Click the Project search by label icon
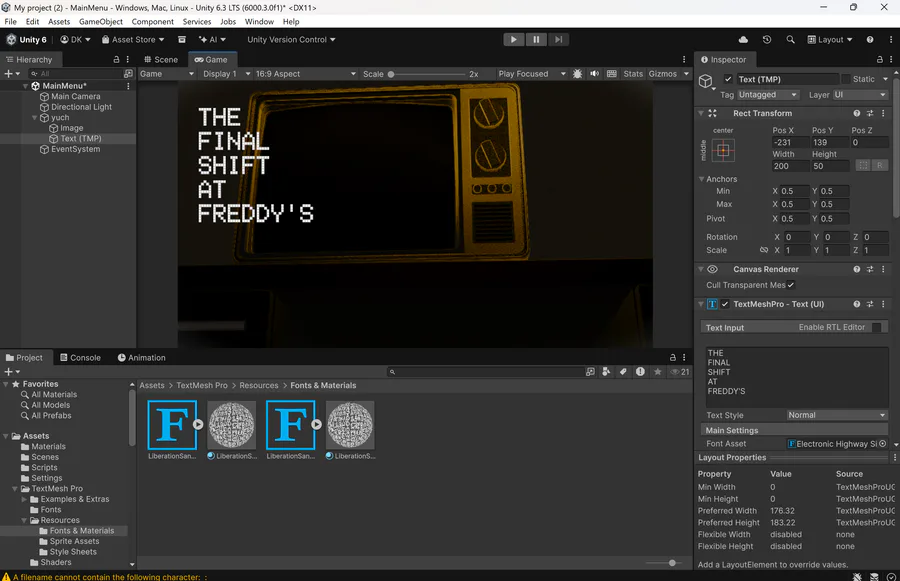 623,372
